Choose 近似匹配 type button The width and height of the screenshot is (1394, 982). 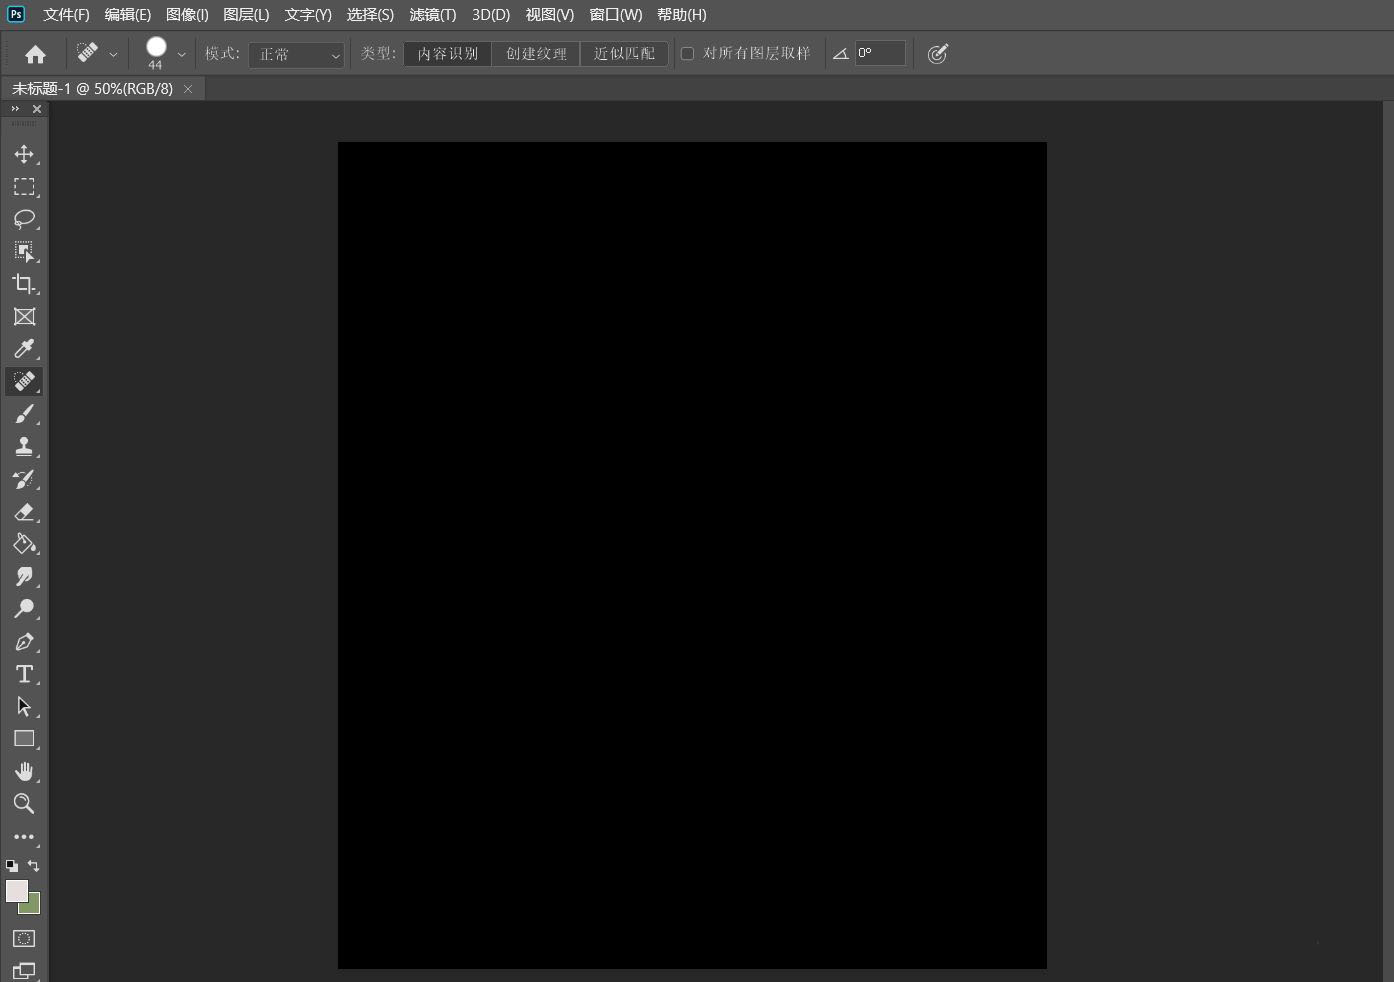coord(624,54)
